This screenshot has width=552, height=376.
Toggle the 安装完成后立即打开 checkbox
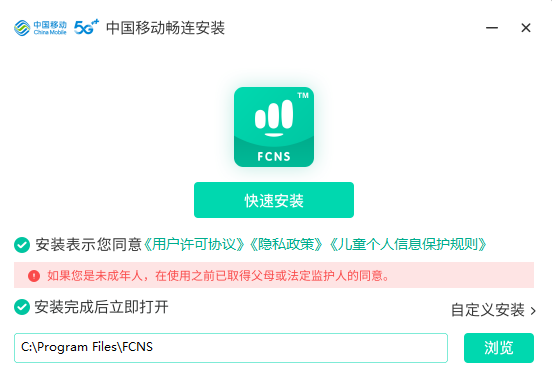click(22, 307)
